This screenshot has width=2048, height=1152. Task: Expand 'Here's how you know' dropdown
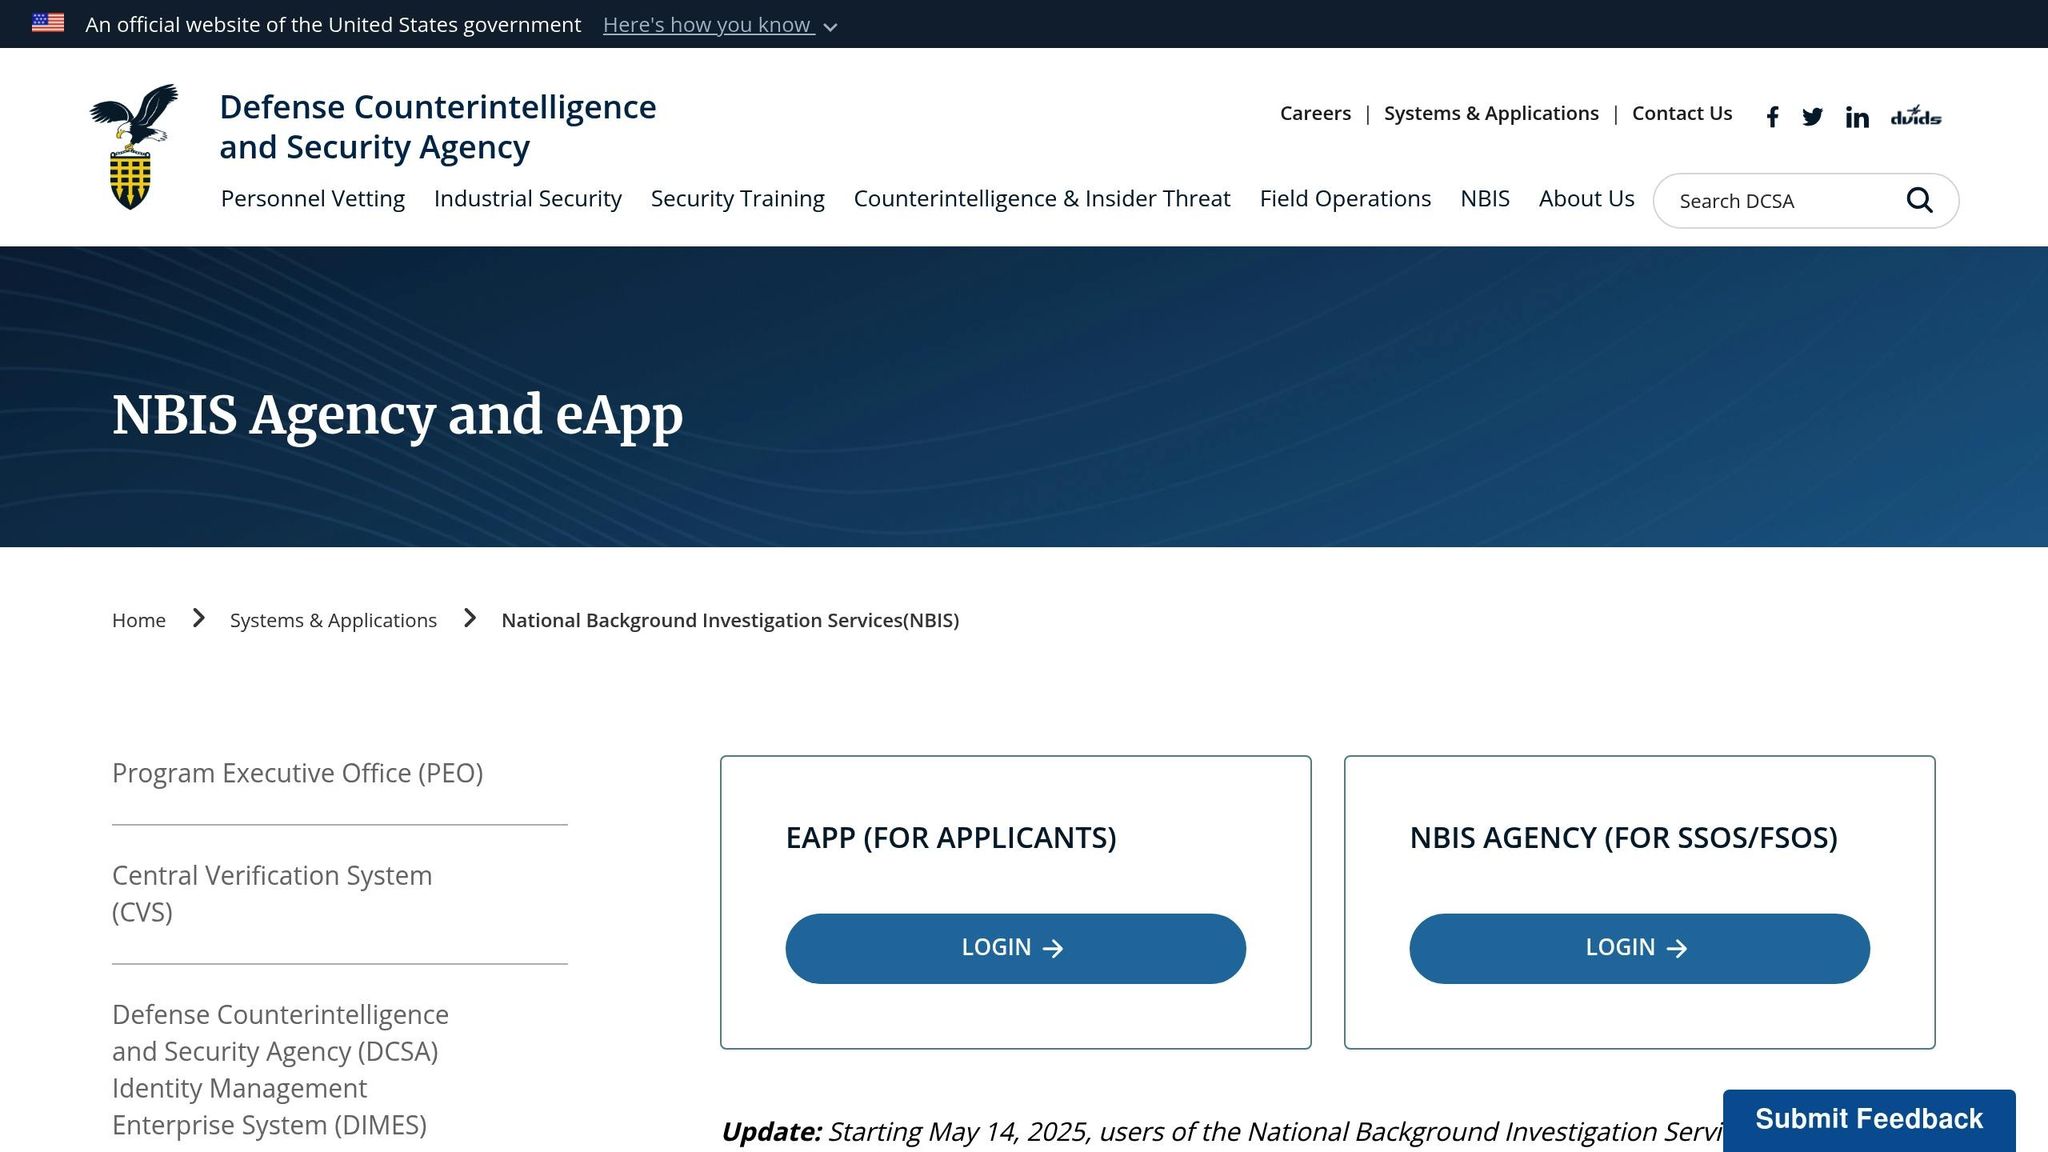click(720, 25)
